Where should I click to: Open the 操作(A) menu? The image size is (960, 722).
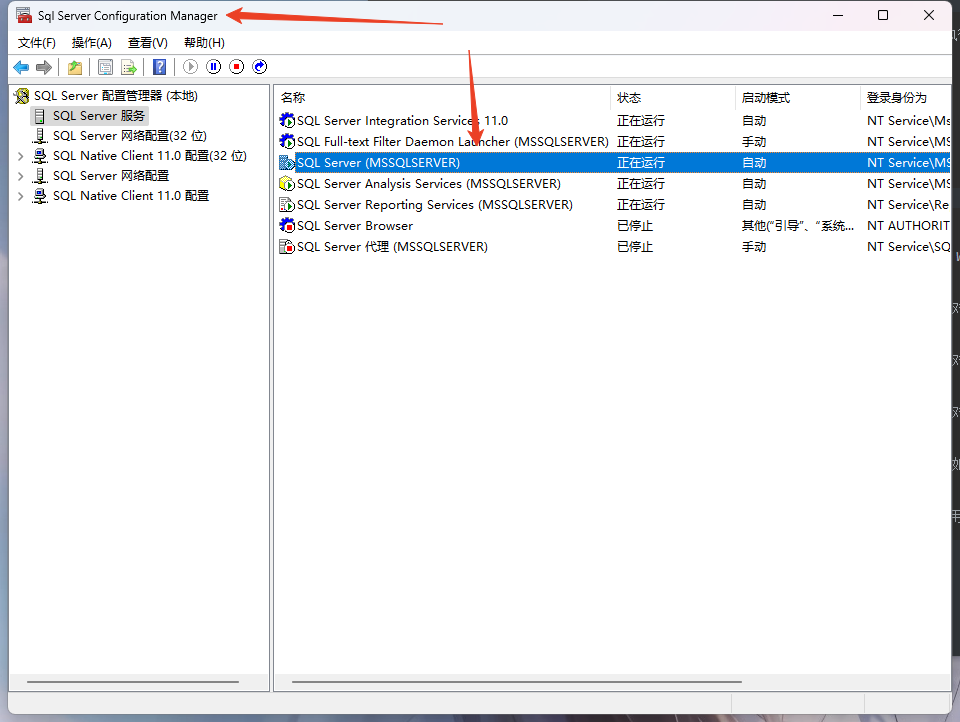[91, 42]
